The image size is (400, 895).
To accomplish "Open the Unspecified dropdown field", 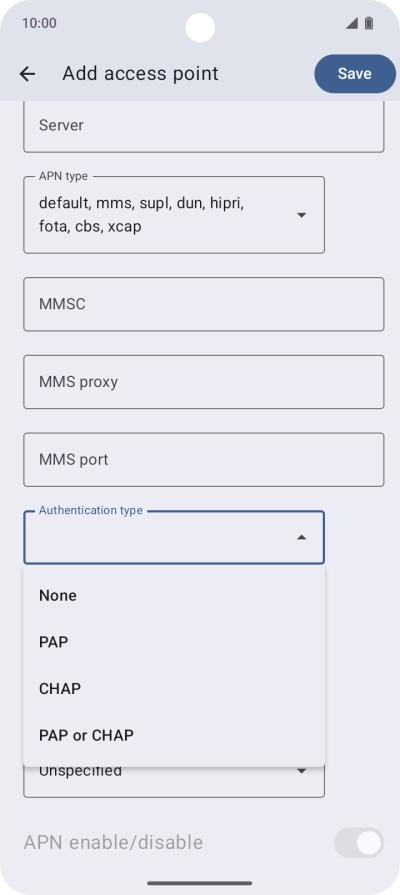I will tap(174, 781).
